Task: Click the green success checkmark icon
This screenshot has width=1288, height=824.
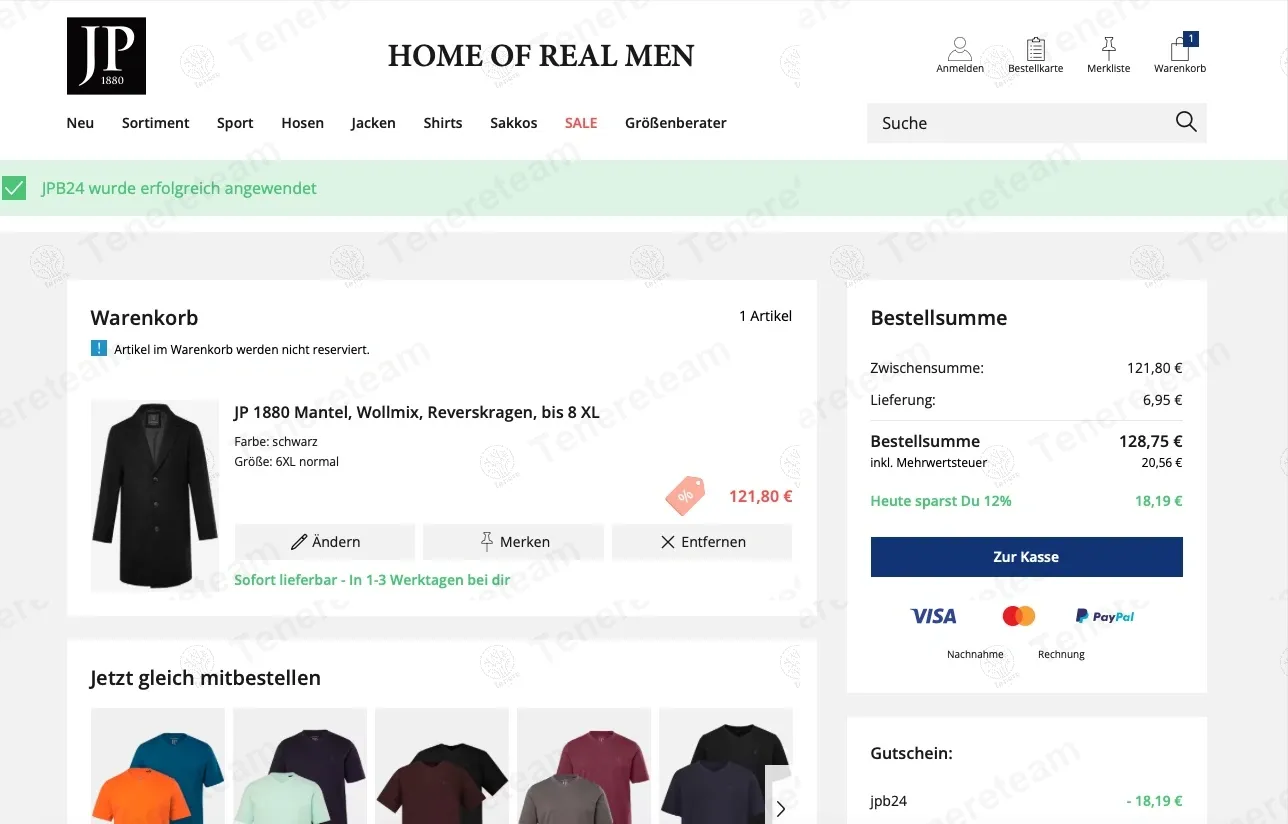Action: [x=14, y=188]
